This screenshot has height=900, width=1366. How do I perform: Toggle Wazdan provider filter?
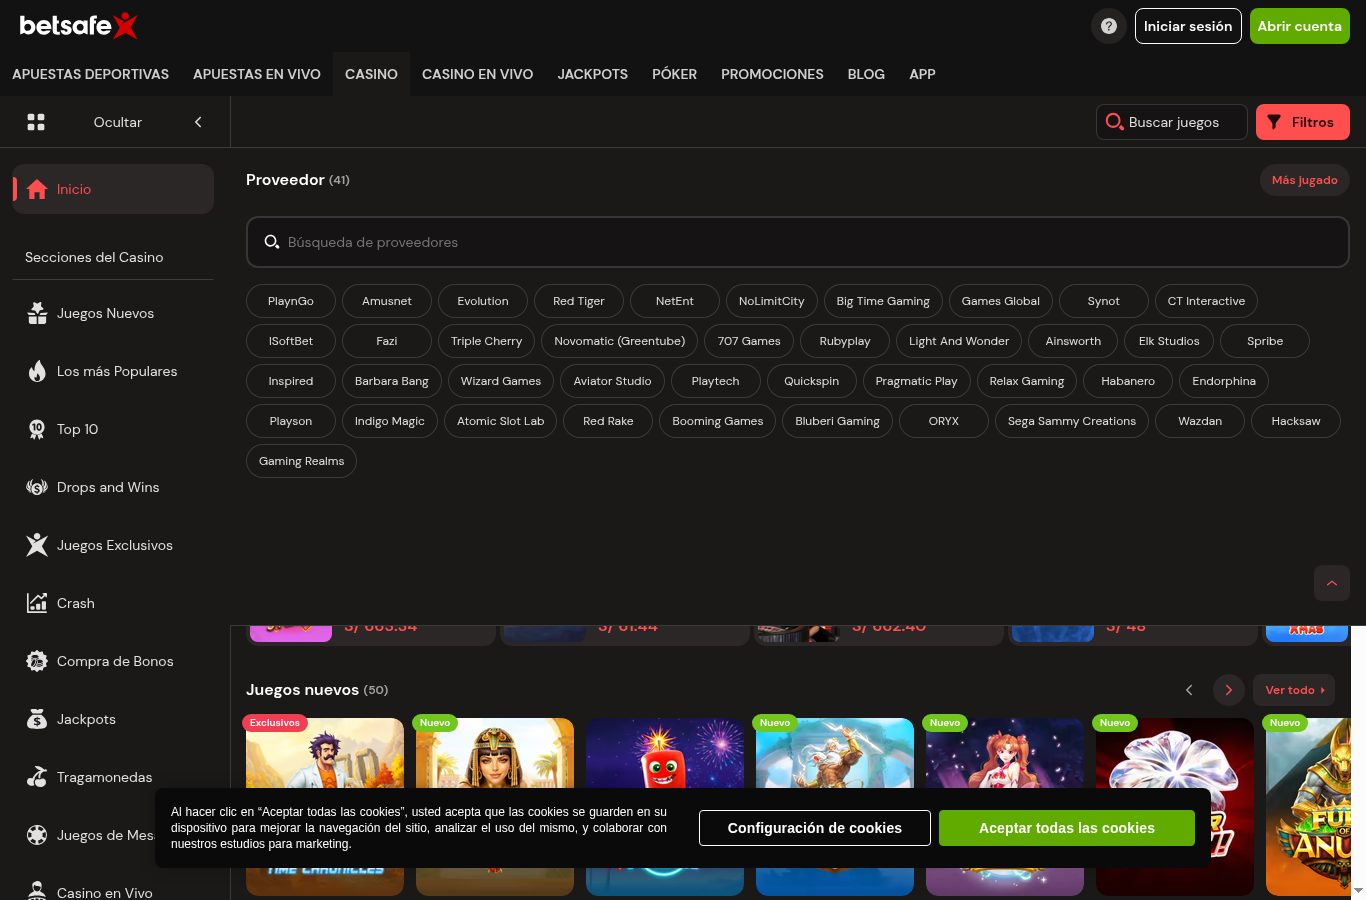click(x=1200, y=421)
